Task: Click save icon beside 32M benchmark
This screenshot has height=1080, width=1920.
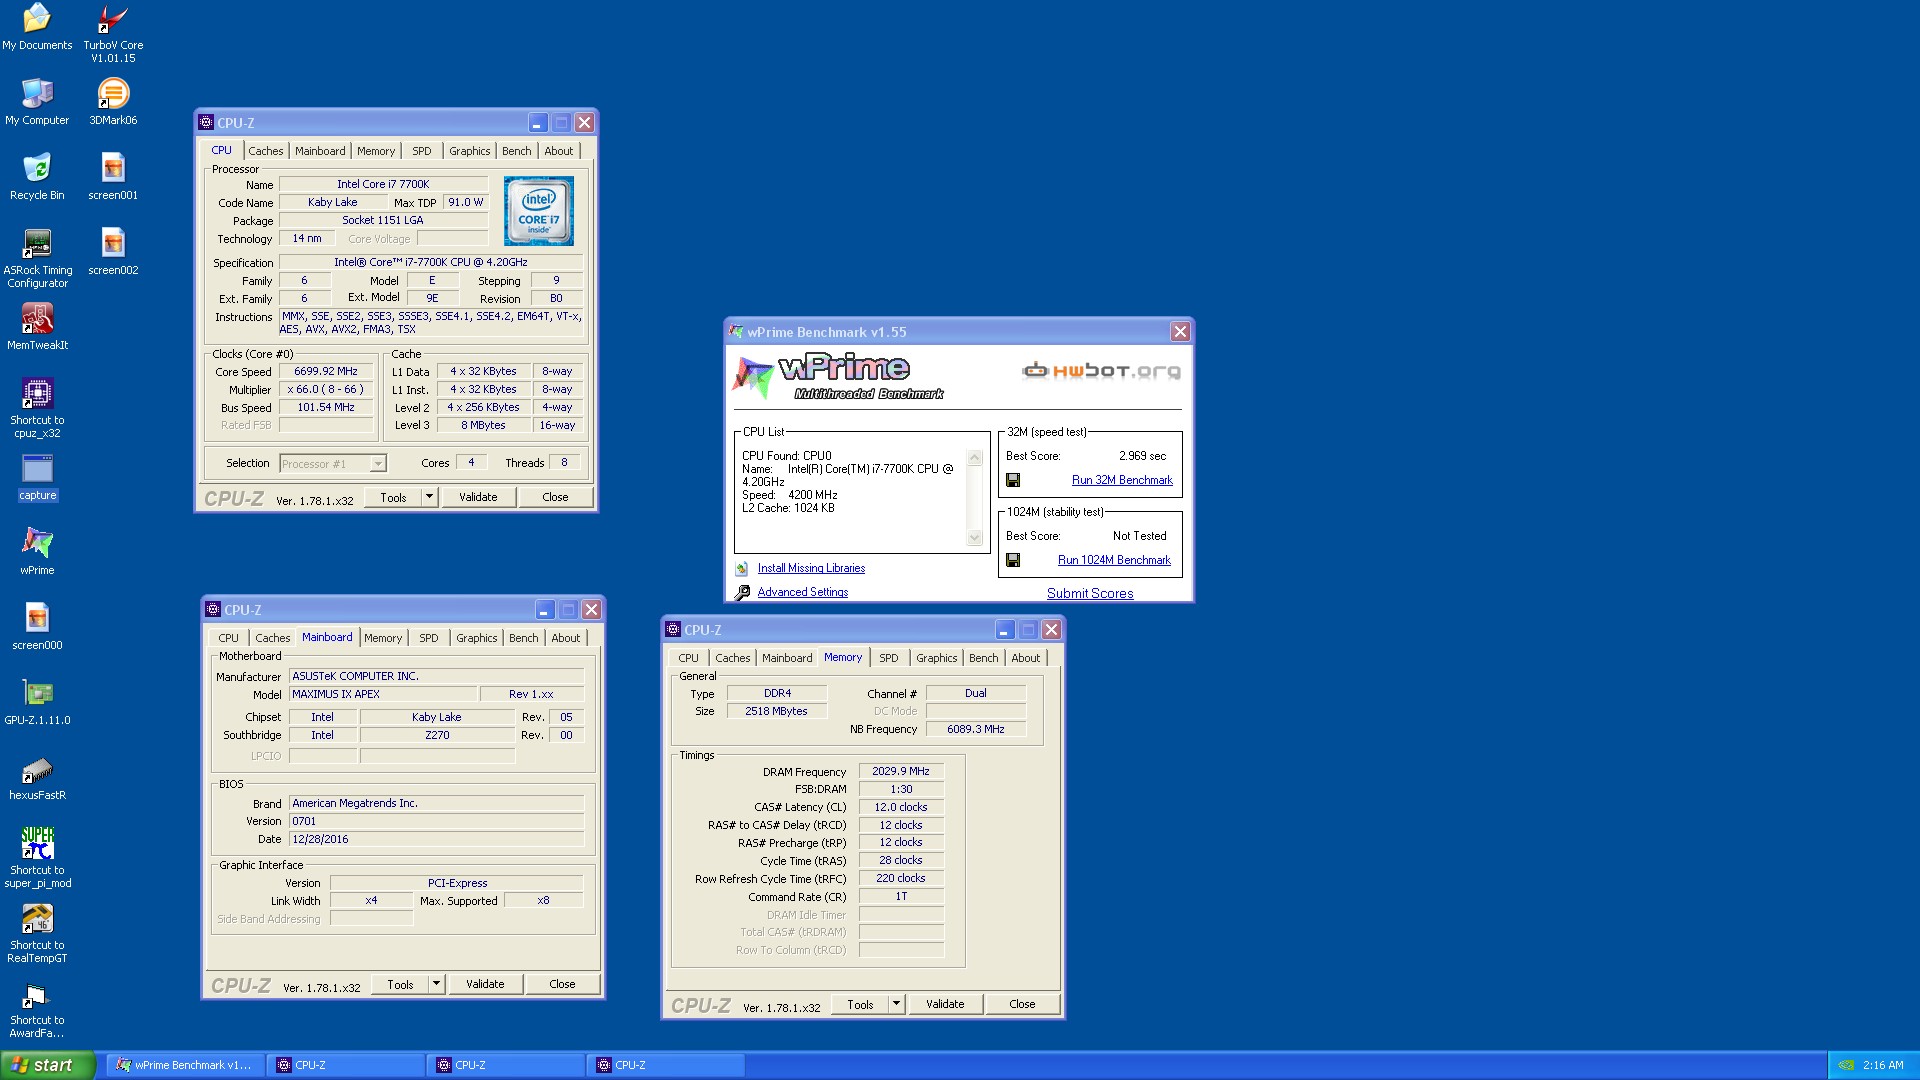Action: pos(1013,480)
